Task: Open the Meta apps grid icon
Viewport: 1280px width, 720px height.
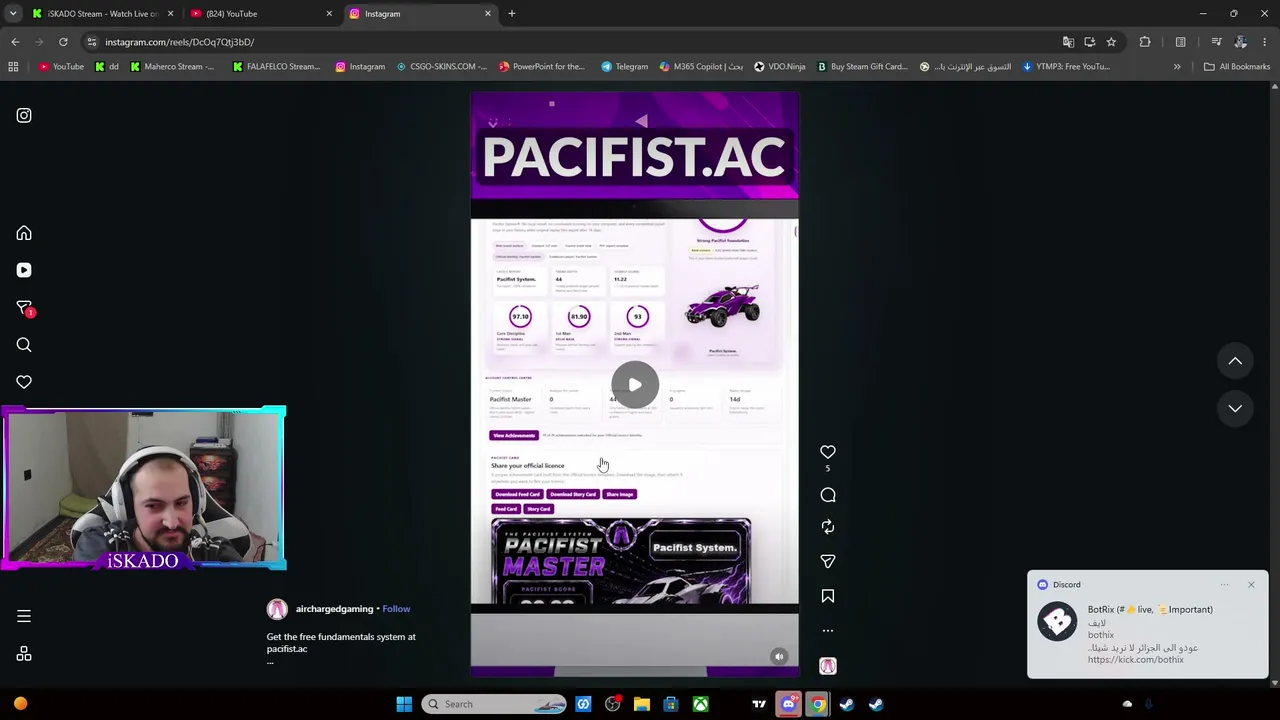Action: pyautogui.click(x=24, y=654)
